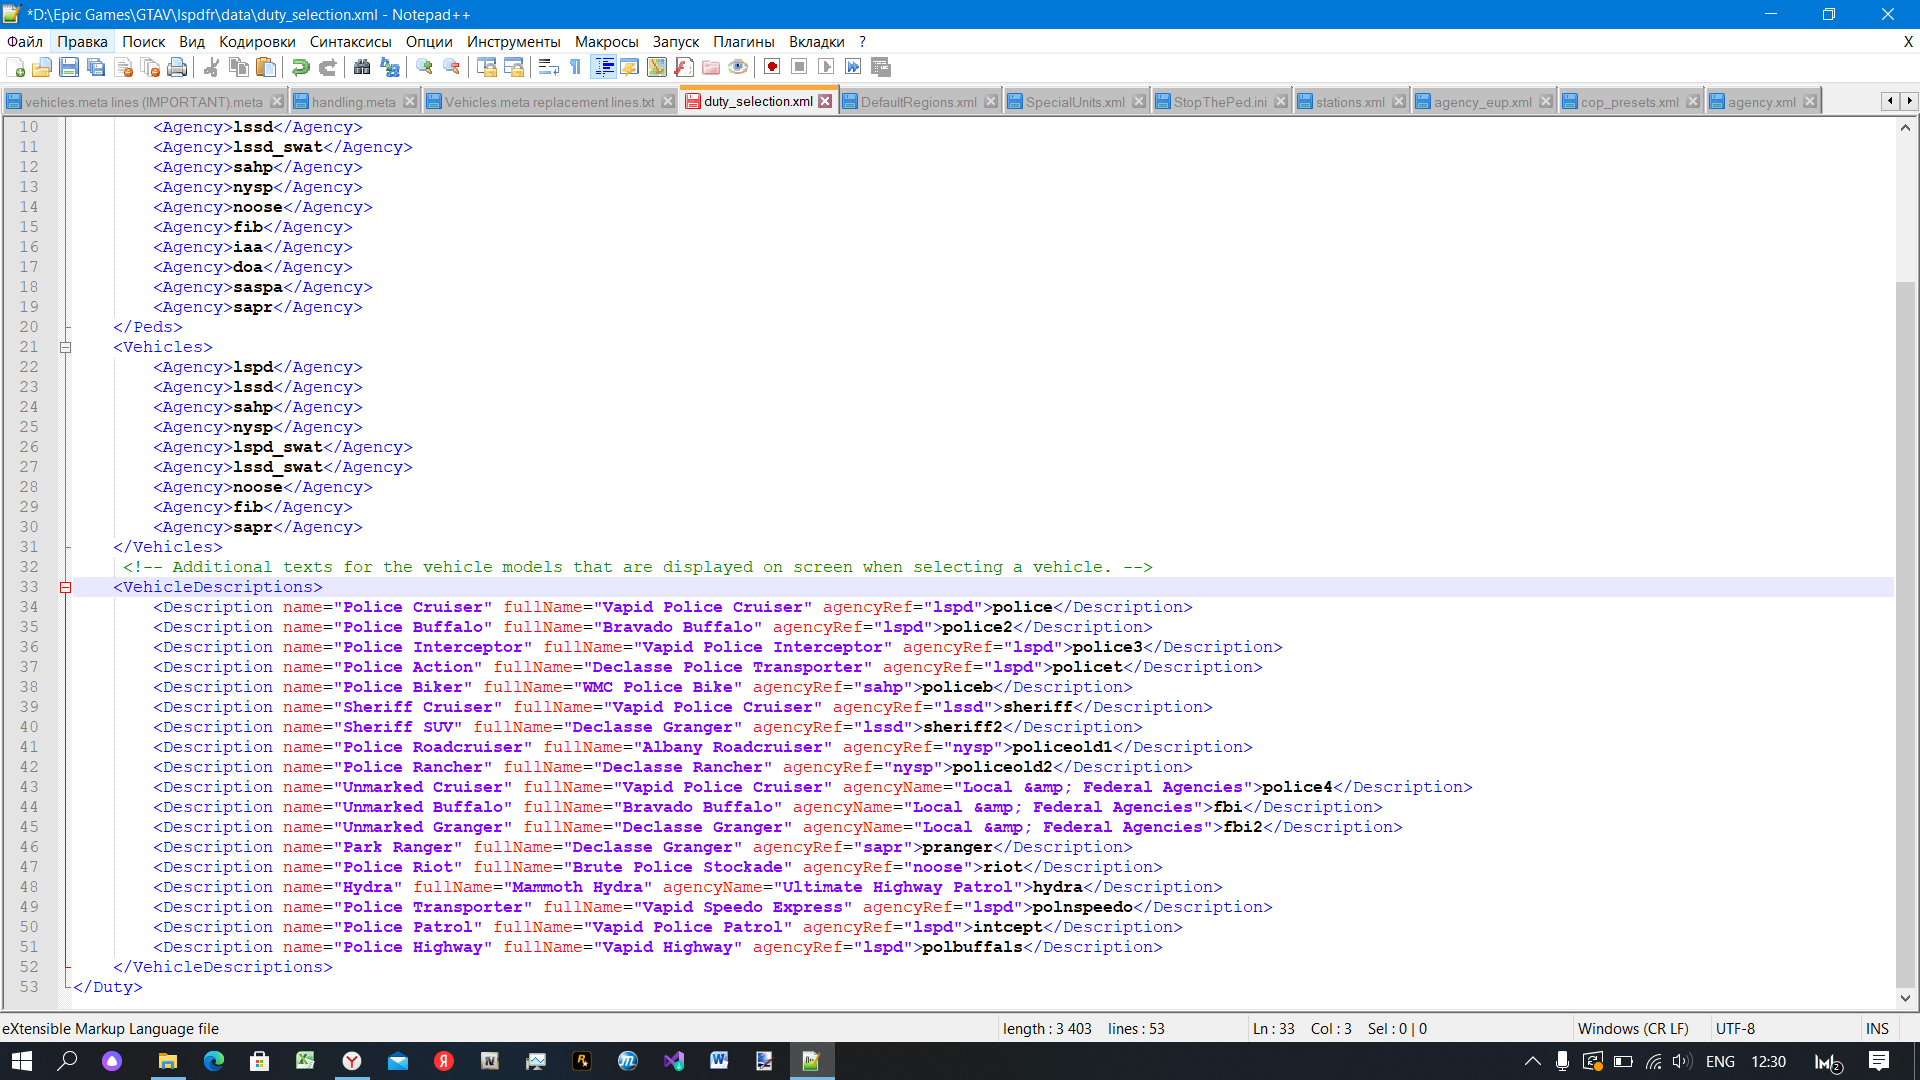The height and width of the screenshot is (1080, 1920).
Task: Toggle Show all characters pilcrow button
Action: point(576,67)
